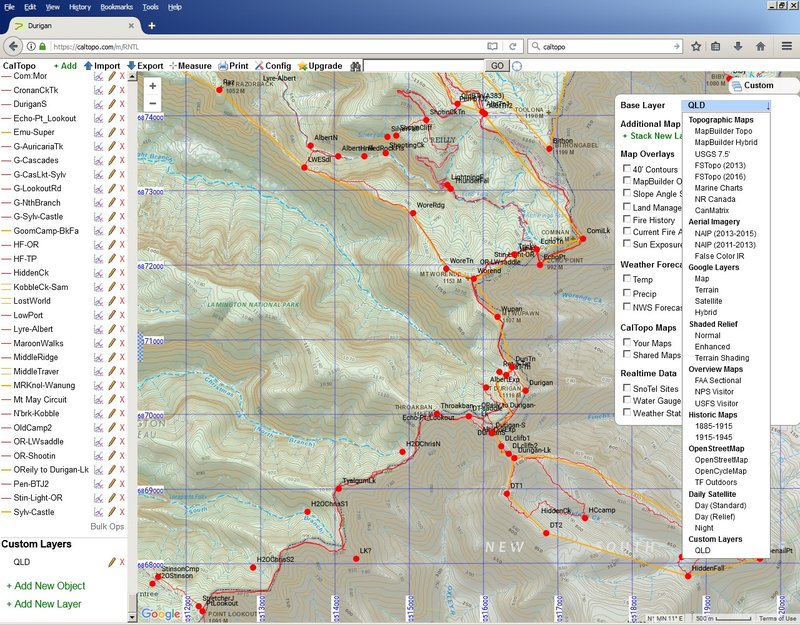Open the Export menu in CalTopo toolbar

[x=145, y=66]
